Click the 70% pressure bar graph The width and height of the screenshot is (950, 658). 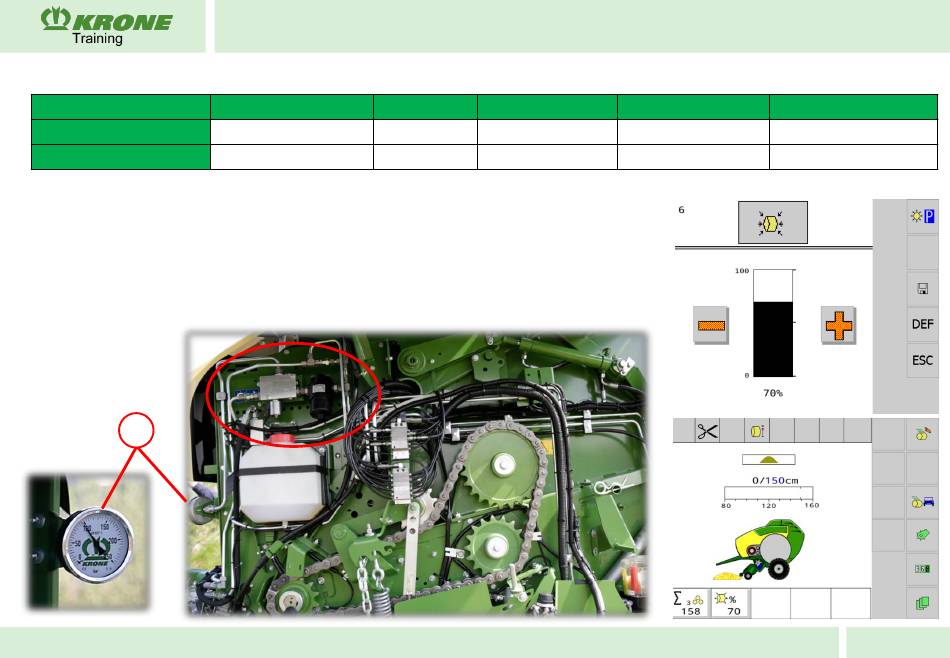click(772, 322)
